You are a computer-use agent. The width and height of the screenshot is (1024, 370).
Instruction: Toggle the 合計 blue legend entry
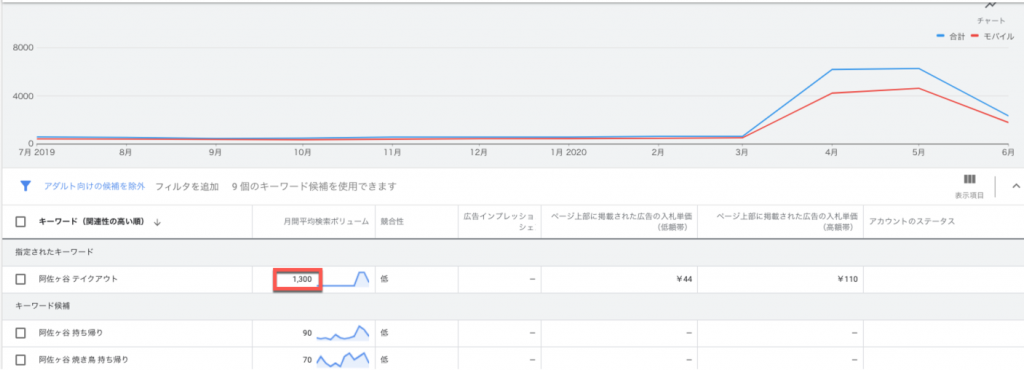click(x=950, y=37)
